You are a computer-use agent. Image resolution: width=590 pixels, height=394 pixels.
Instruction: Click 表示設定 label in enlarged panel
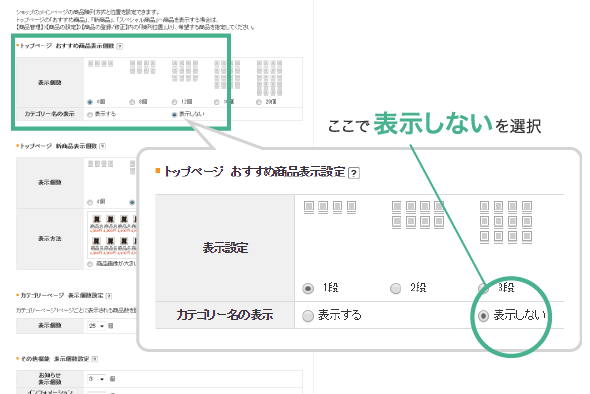[225, 248]
